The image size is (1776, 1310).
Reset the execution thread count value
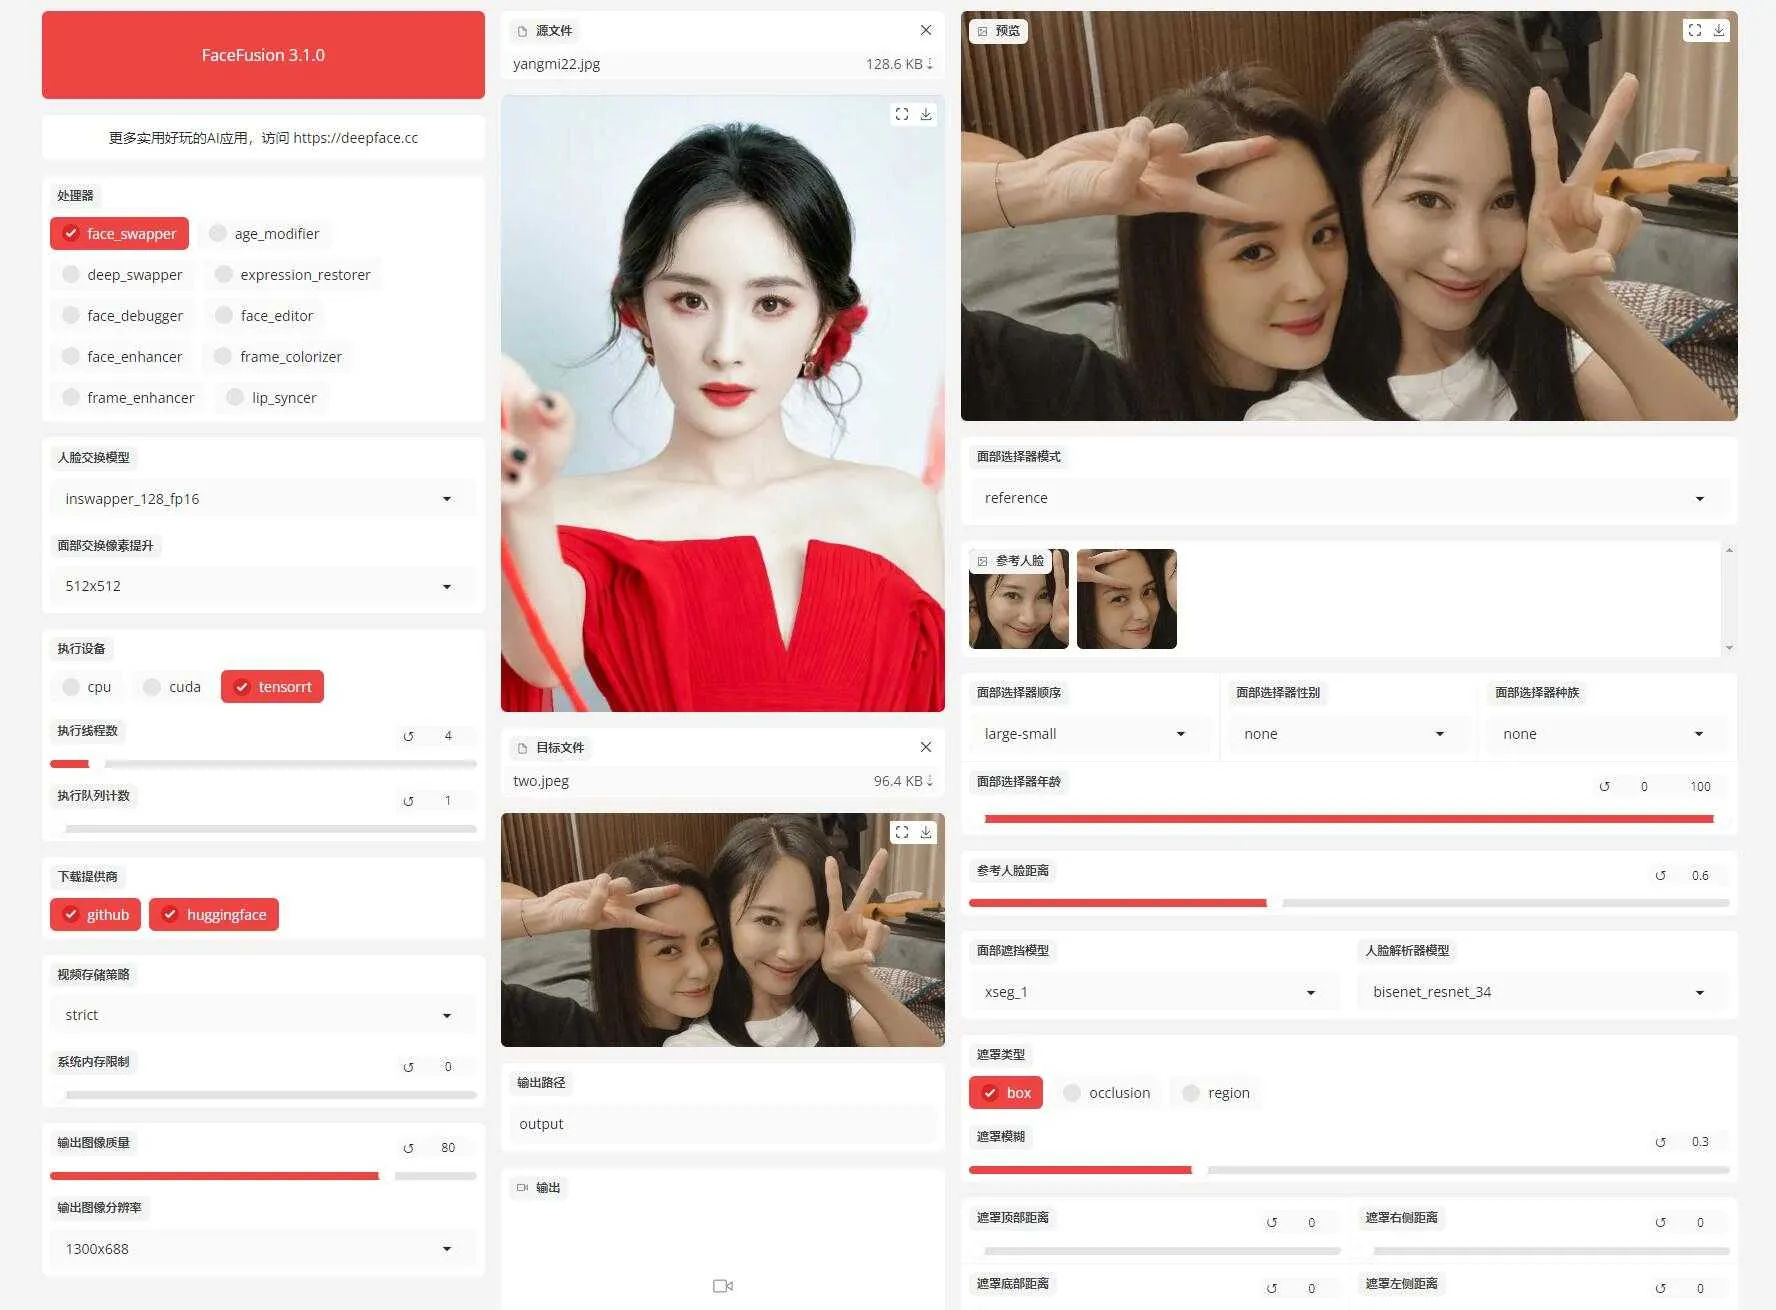point(408,736)
